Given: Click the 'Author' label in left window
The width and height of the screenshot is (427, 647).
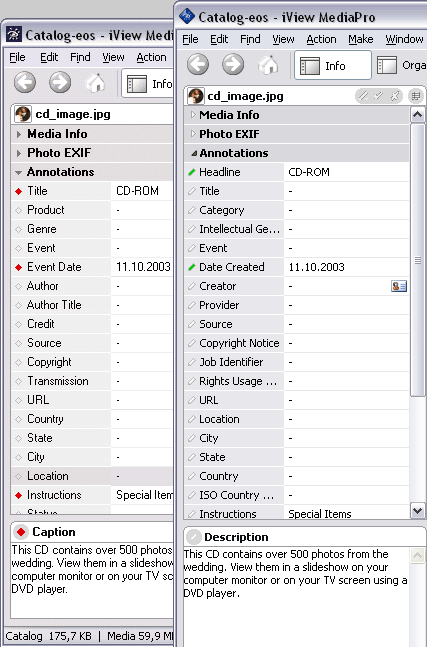Looking at the screenshot, I should [x=42, y=286].
